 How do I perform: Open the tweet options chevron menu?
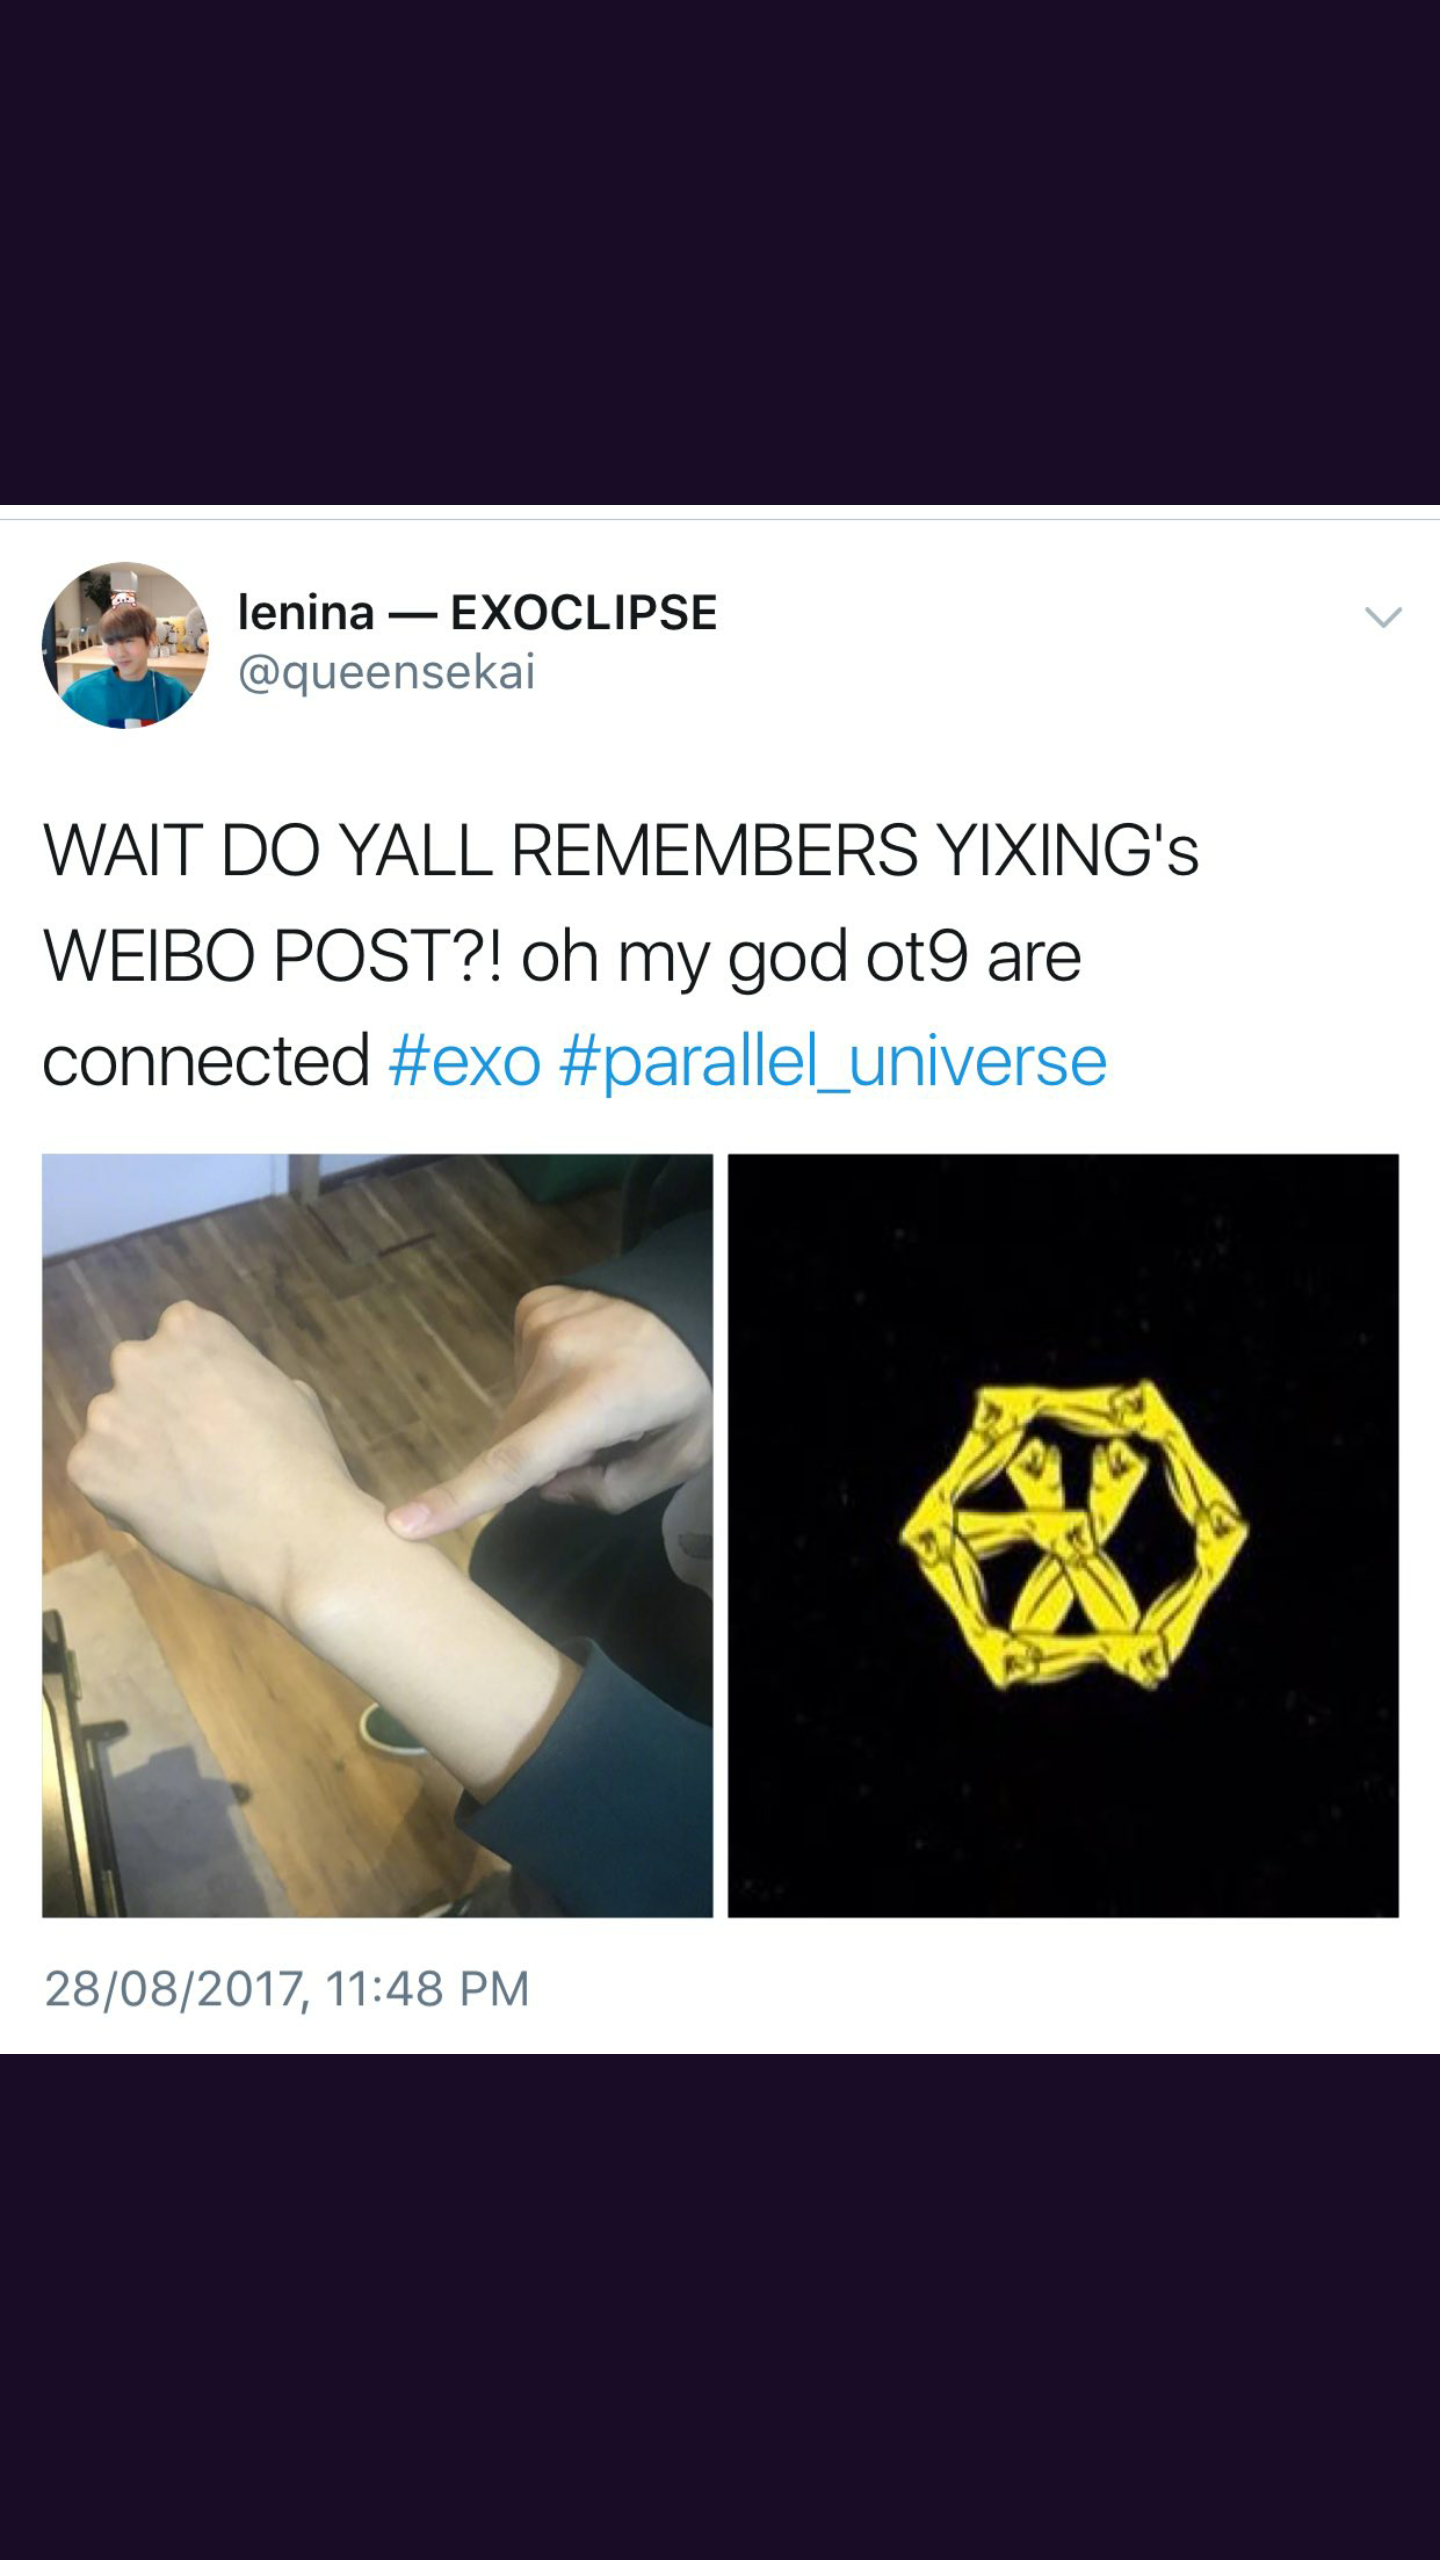point(1383,617)
